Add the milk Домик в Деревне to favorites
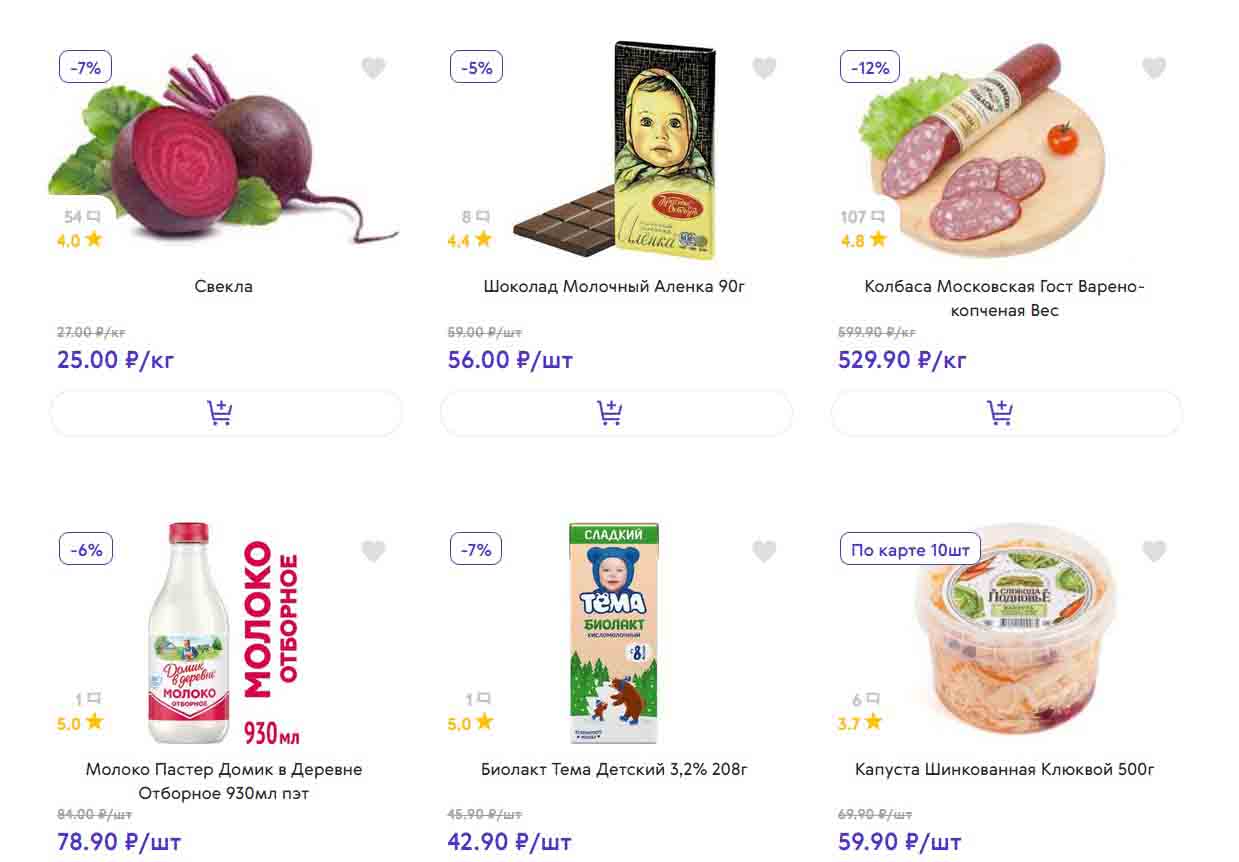 click(373, 551)
